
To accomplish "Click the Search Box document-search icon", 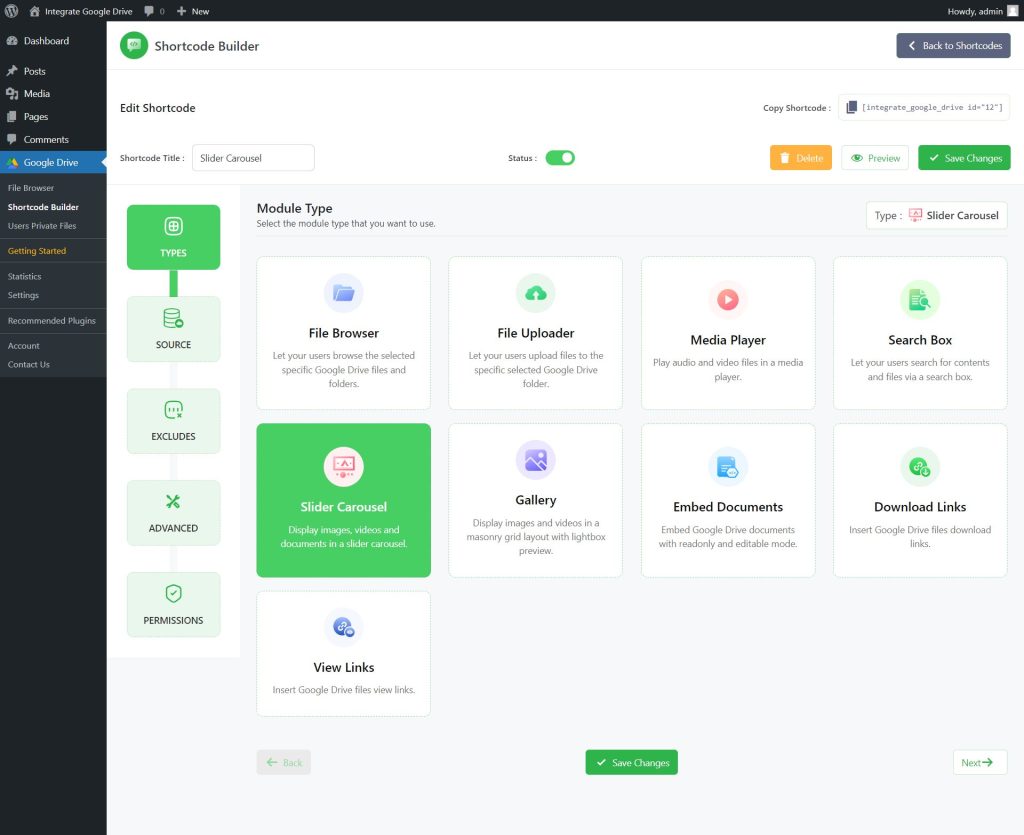I will [x=920, y=300].
